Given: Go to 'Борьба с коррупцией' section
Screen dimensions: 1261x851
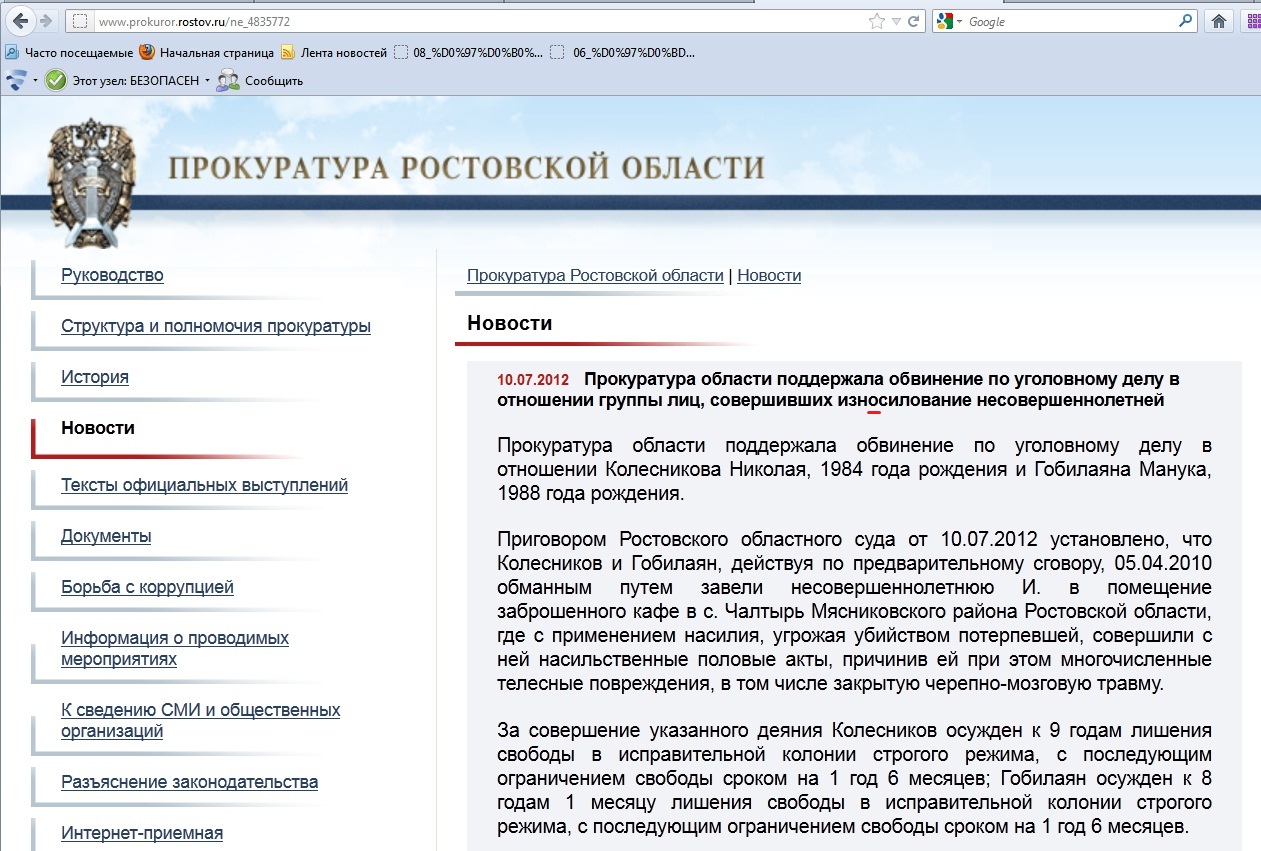Looking at the screenshot, I should 147,587.
